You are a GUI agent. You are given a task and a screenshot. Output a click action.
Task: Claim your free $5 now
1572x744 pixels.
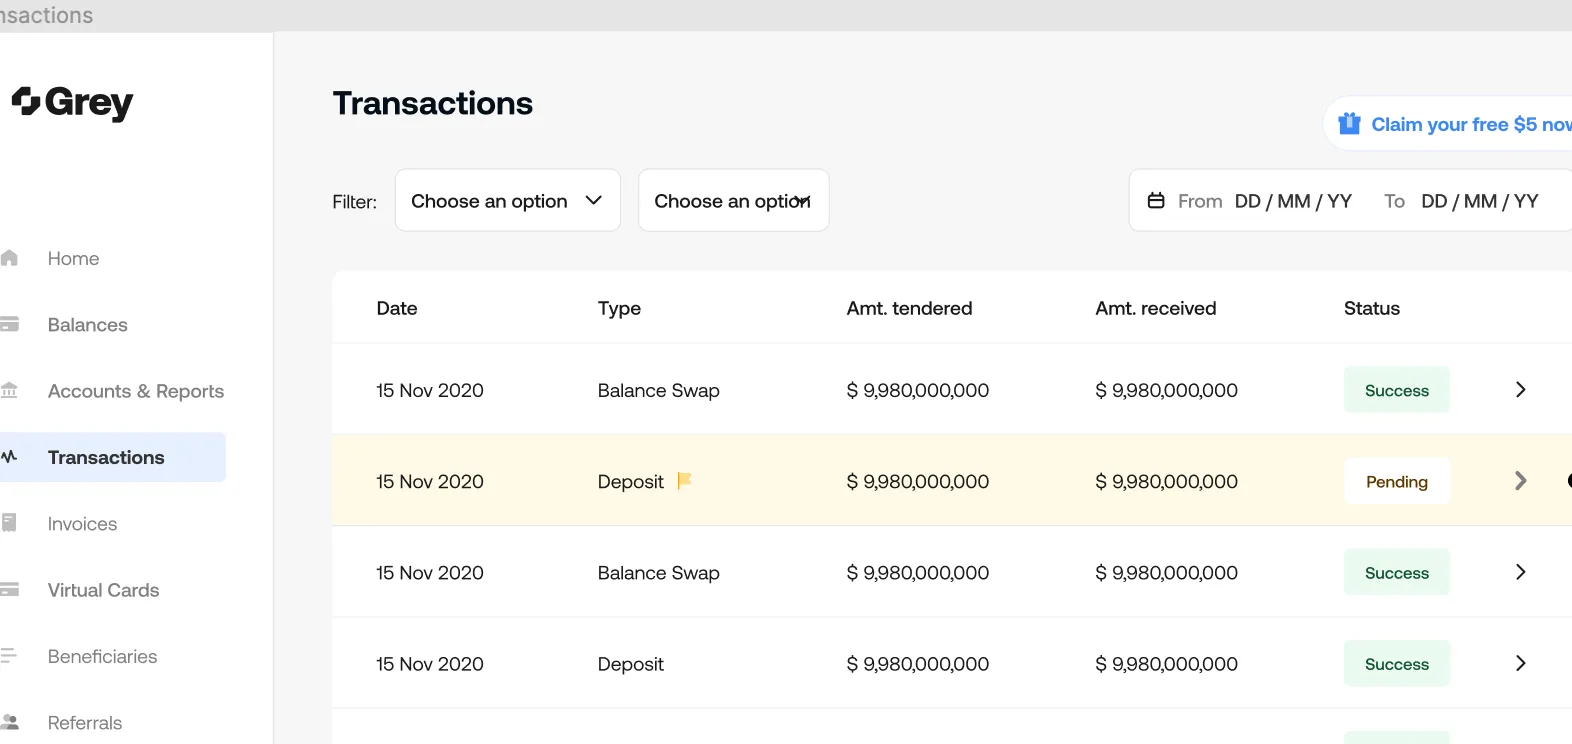[1471, 124]
